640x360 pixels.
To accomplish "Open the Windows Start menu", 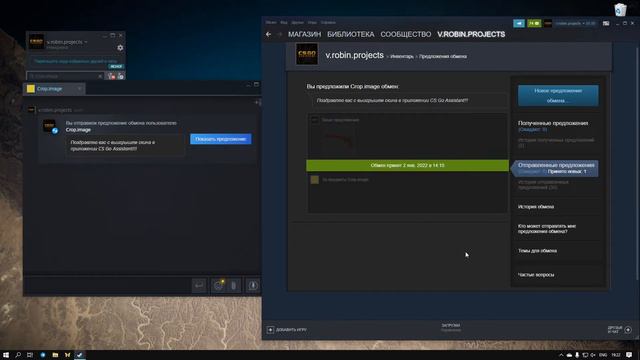I will pos(6,355).
